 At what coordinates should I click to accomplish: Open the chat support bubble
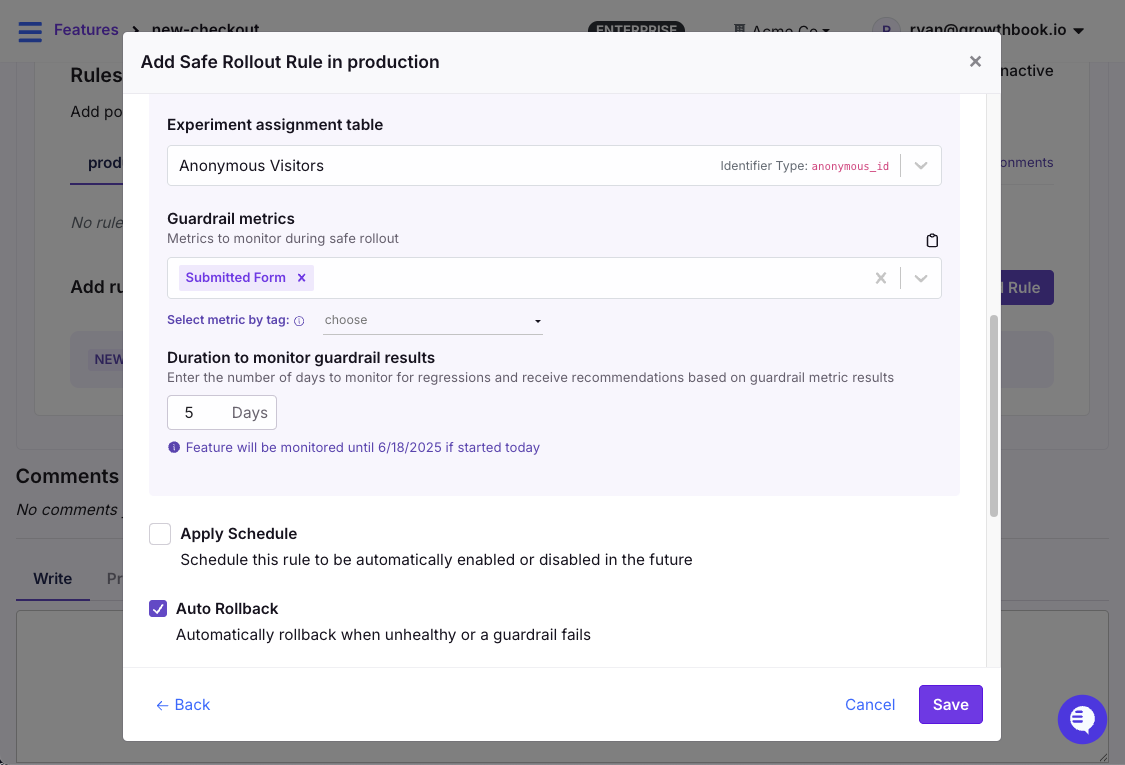click(x=1082, y=719)
